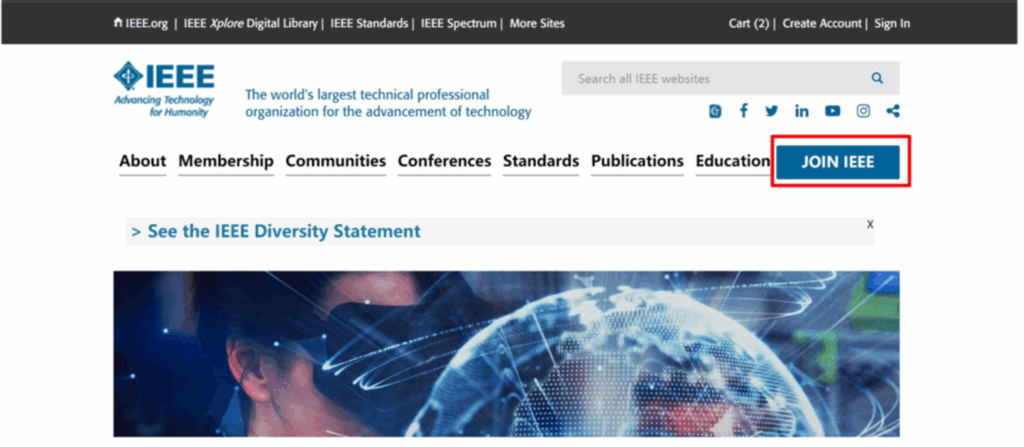Expand the More Sites list
This screenshot has height=447, width=1024.
[x=537, y=24]
